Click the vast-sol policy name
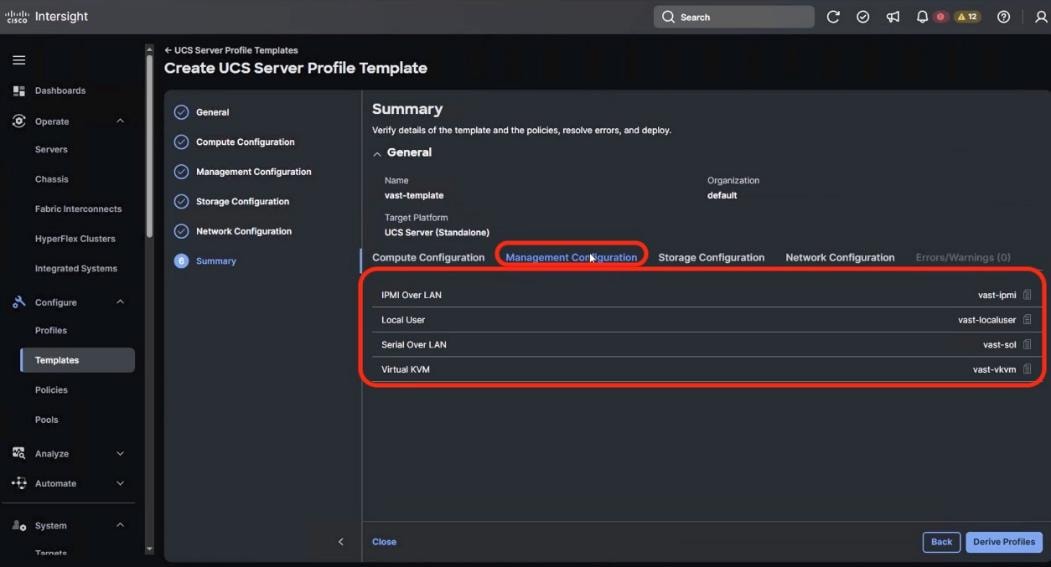The image size is (1051, 567). pos(999,344)
